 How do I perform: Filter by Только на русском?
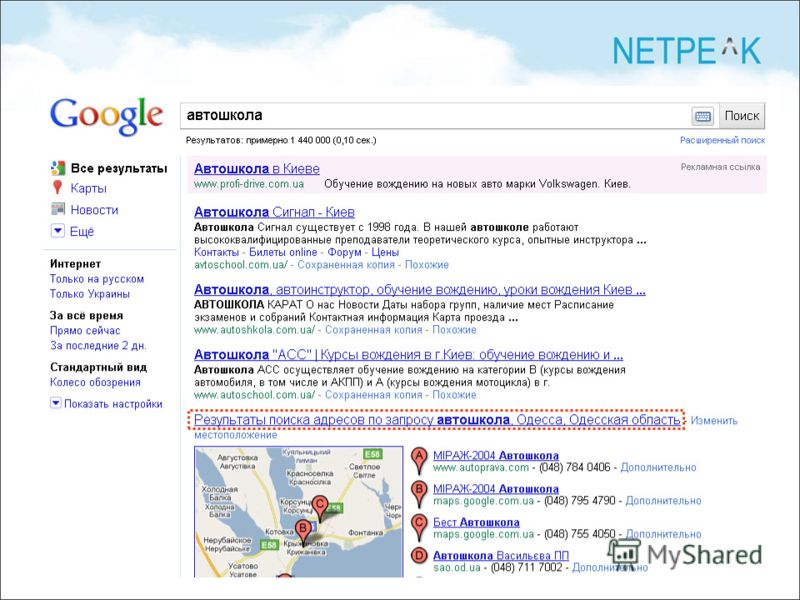97,279
